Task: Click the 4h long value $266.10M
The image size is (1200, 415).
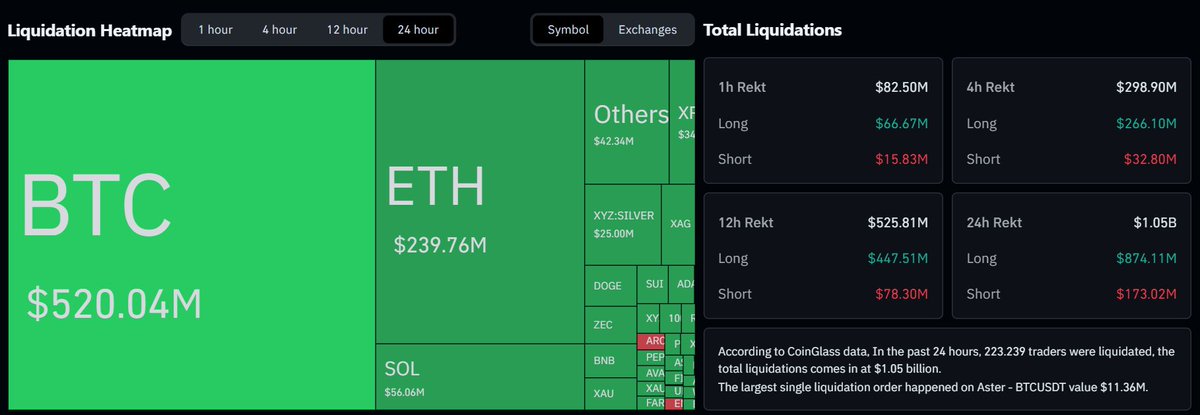Action: click(x=1147, y=124)
